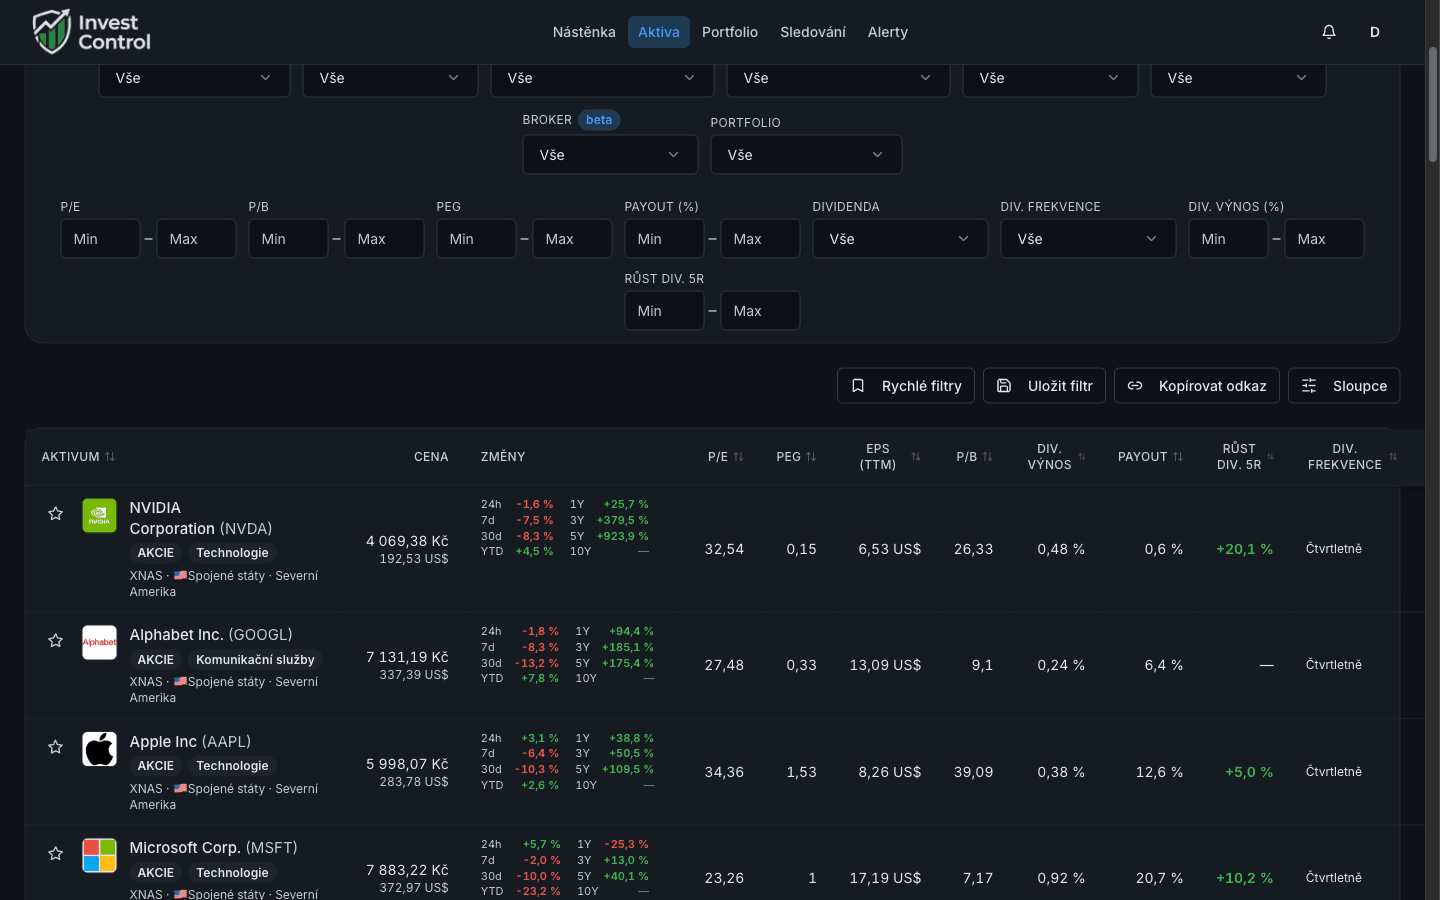
Task: Sort the table by P/E
Action: 726,457
